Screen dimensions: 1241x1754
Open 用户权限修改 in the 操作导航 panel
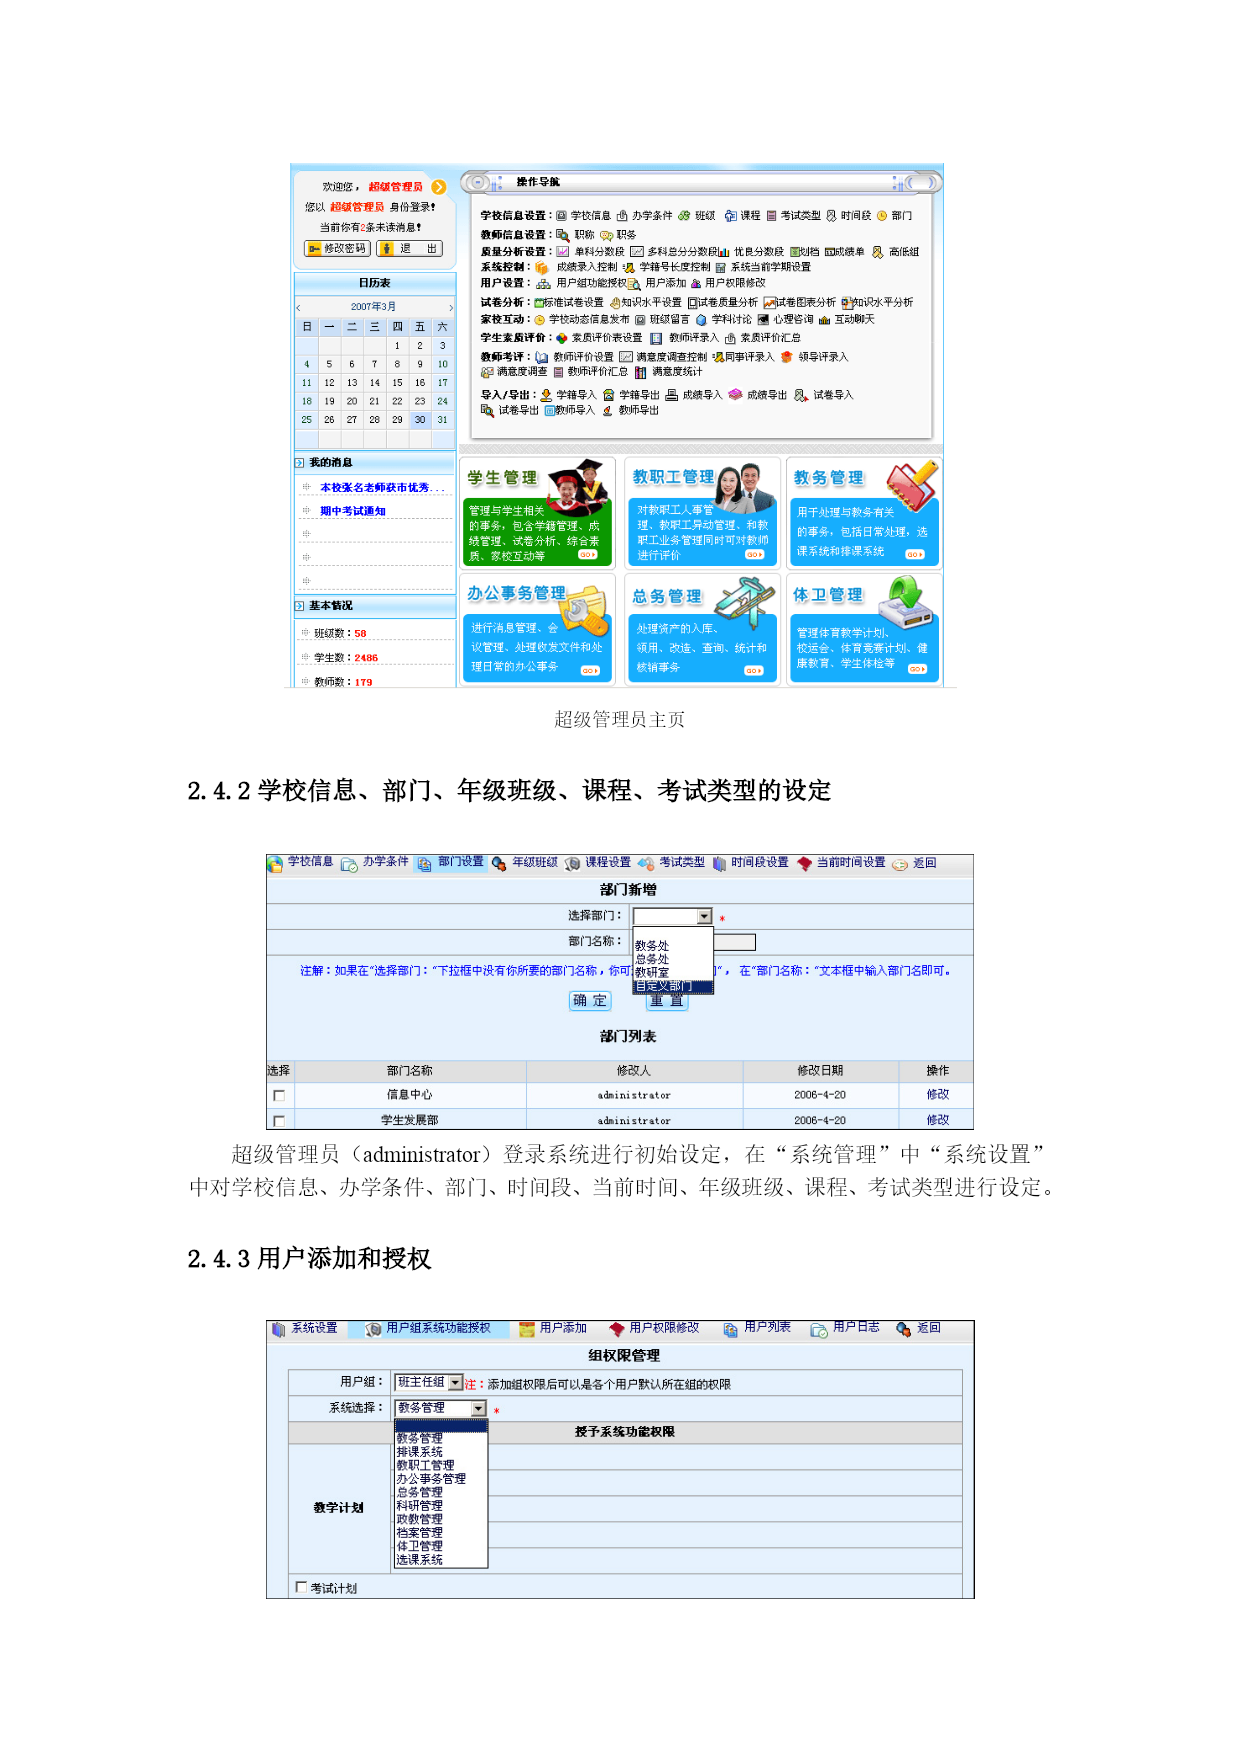(735, 283)
